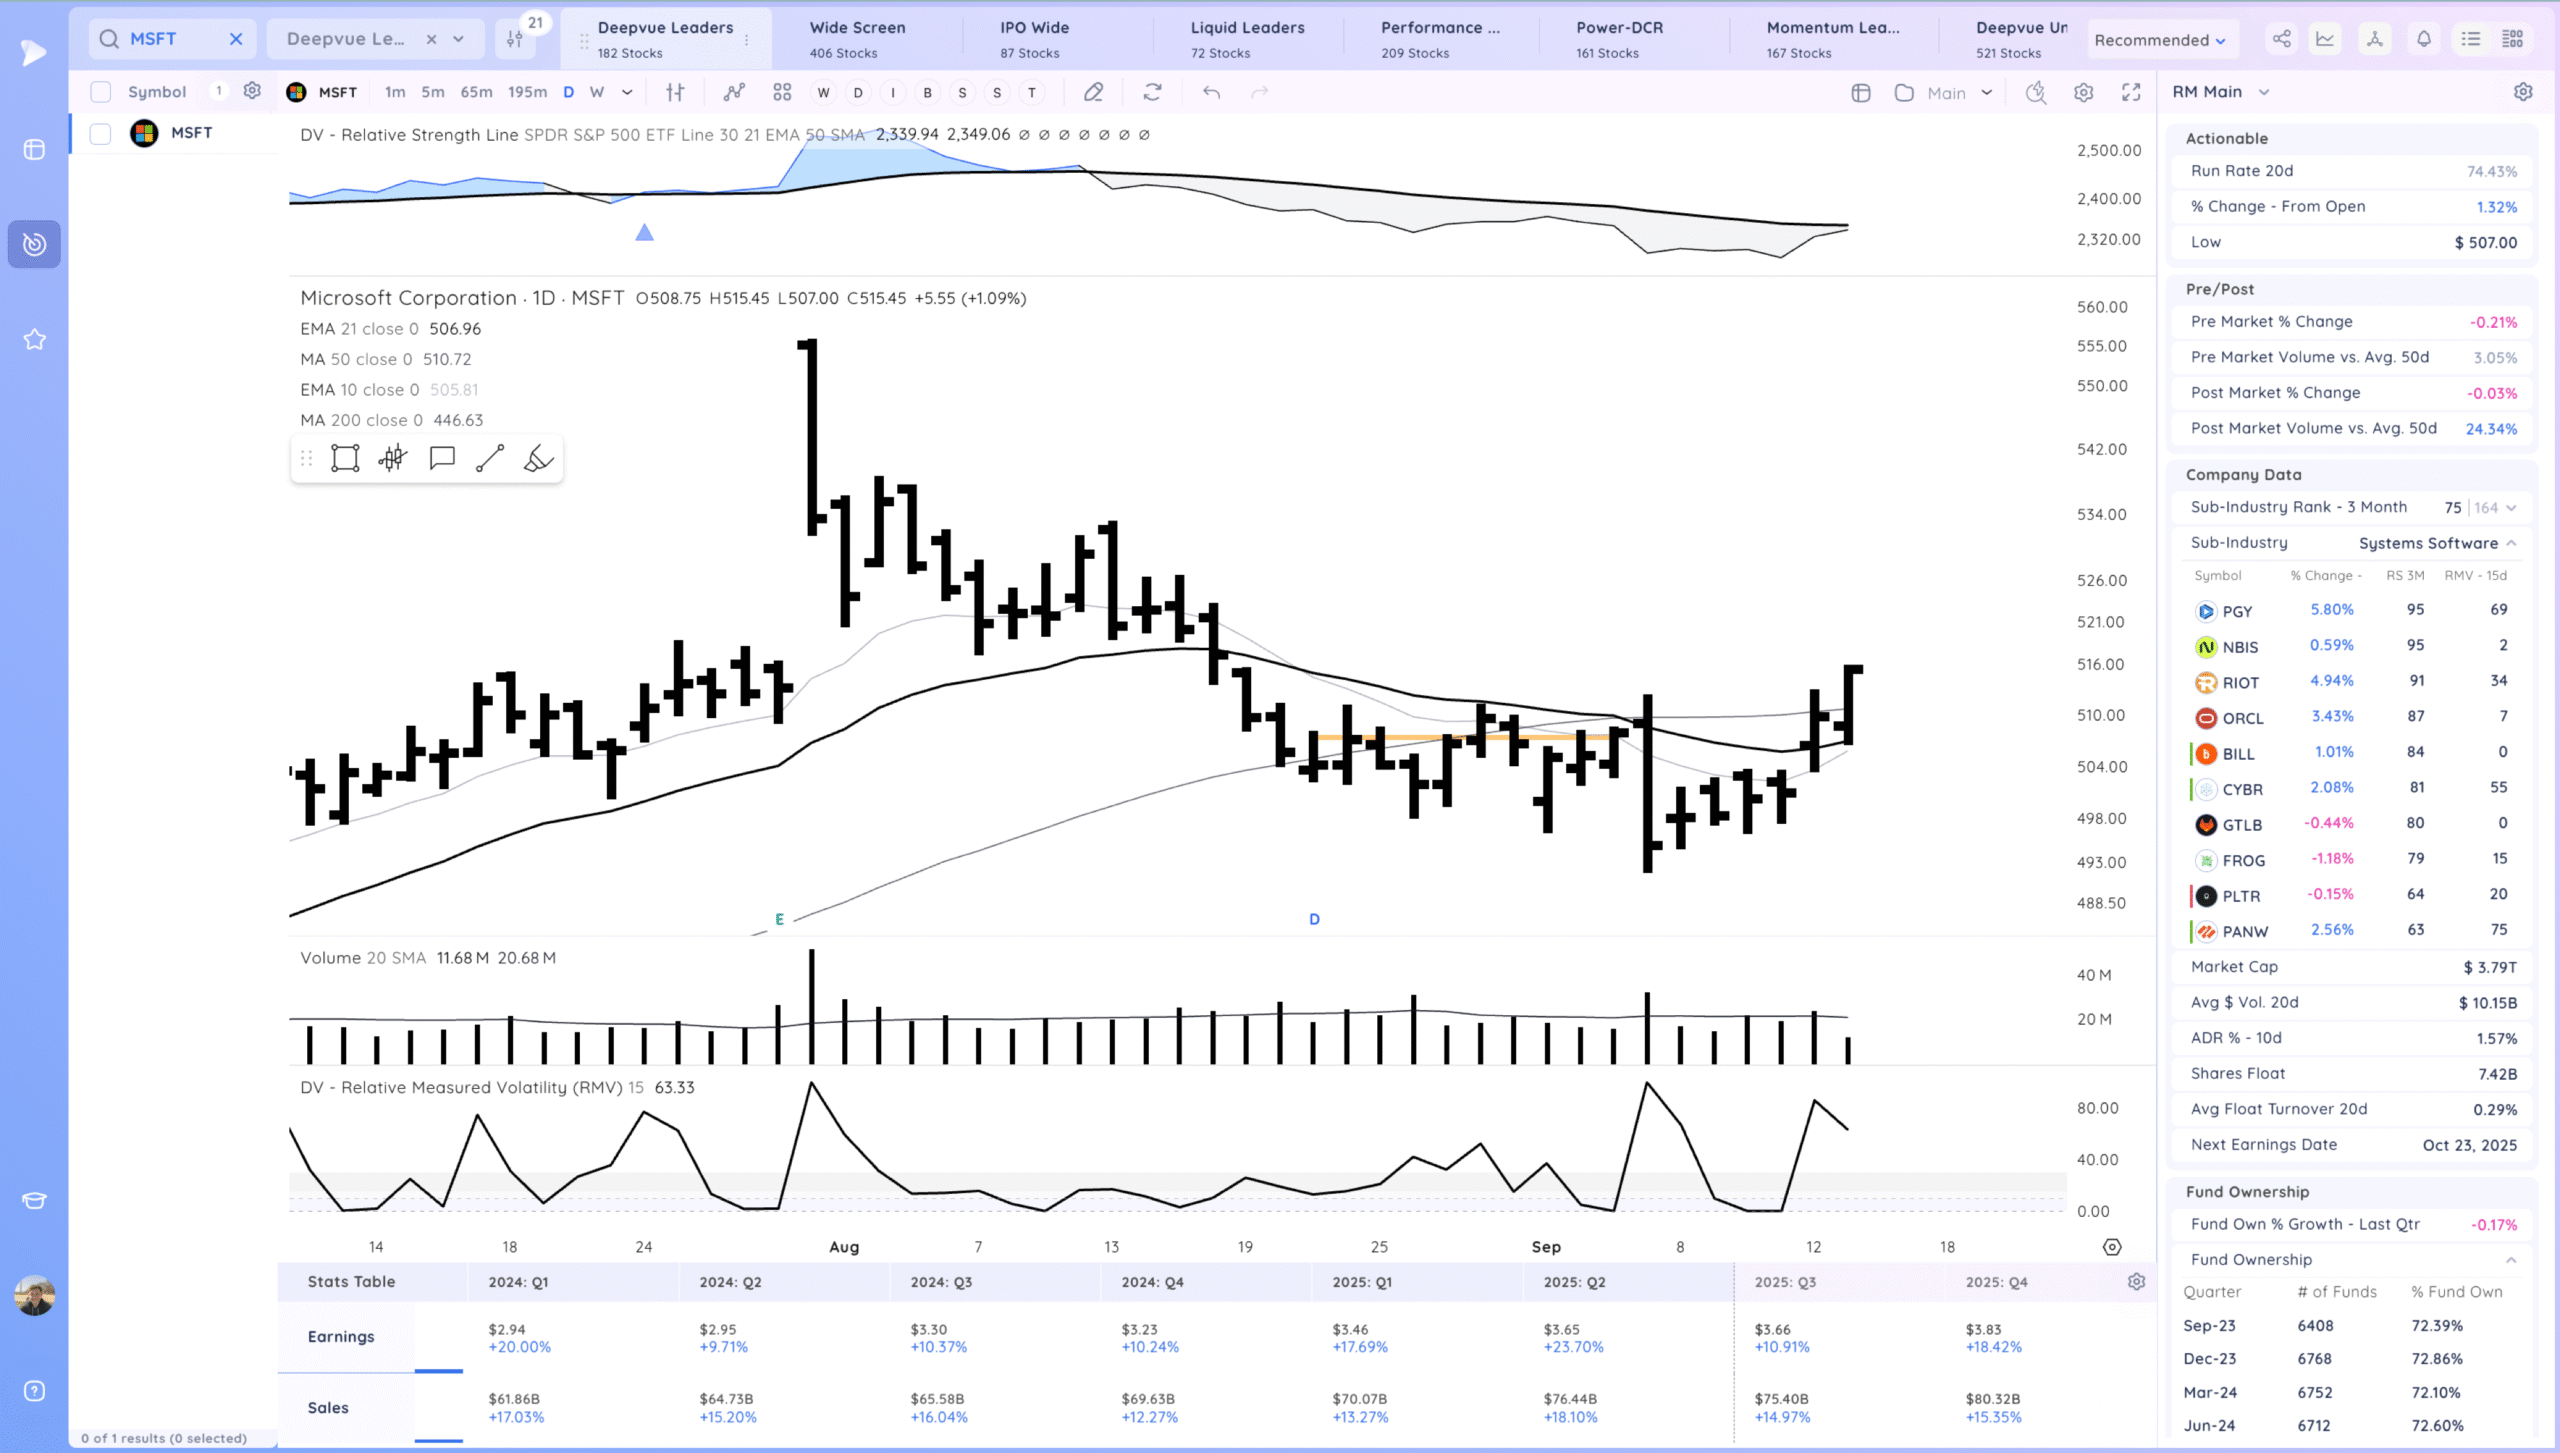Select the comment note tool

click(x=442, y=458)
